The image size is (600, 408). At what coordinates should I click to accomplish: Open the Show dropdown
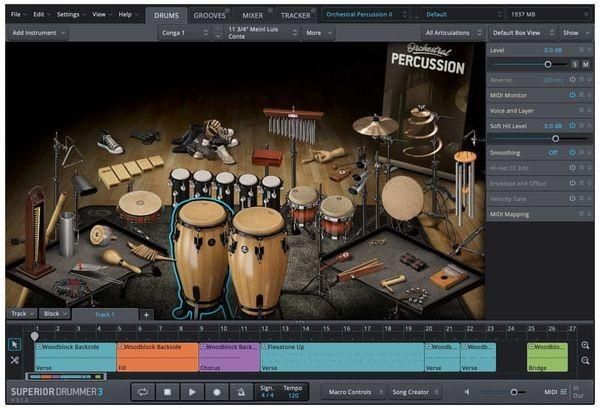pos(576,33)
